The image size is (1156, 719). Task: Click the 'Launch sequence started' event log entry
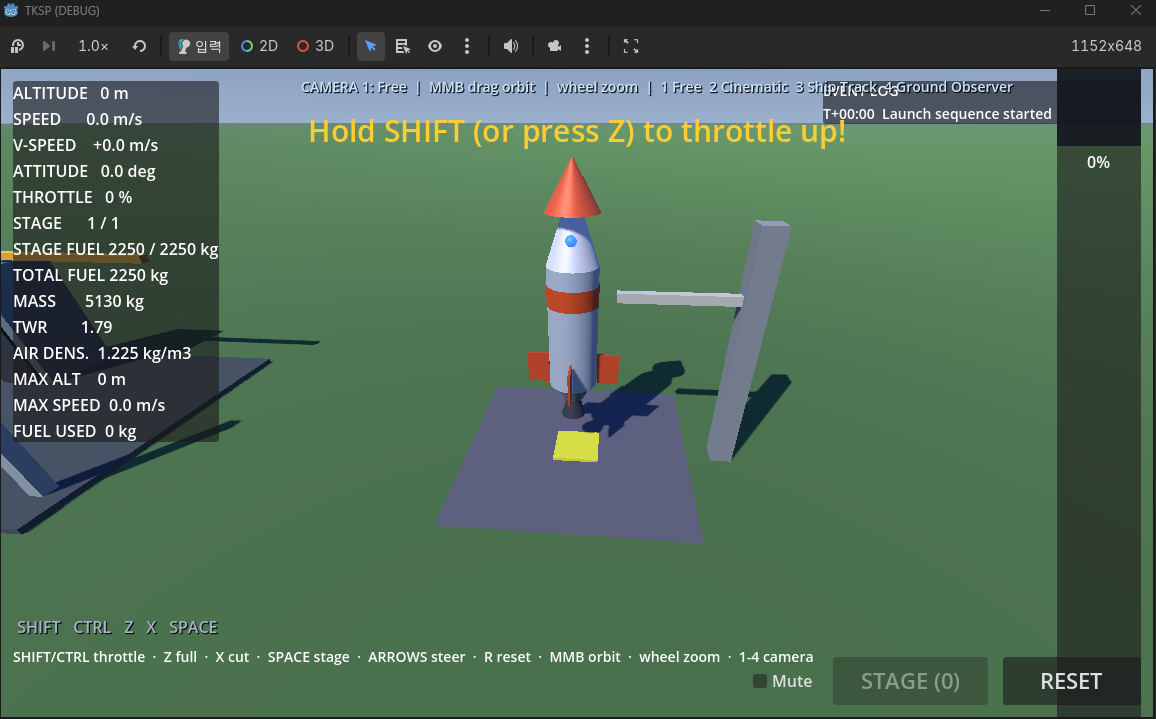(x=937, y=114)
